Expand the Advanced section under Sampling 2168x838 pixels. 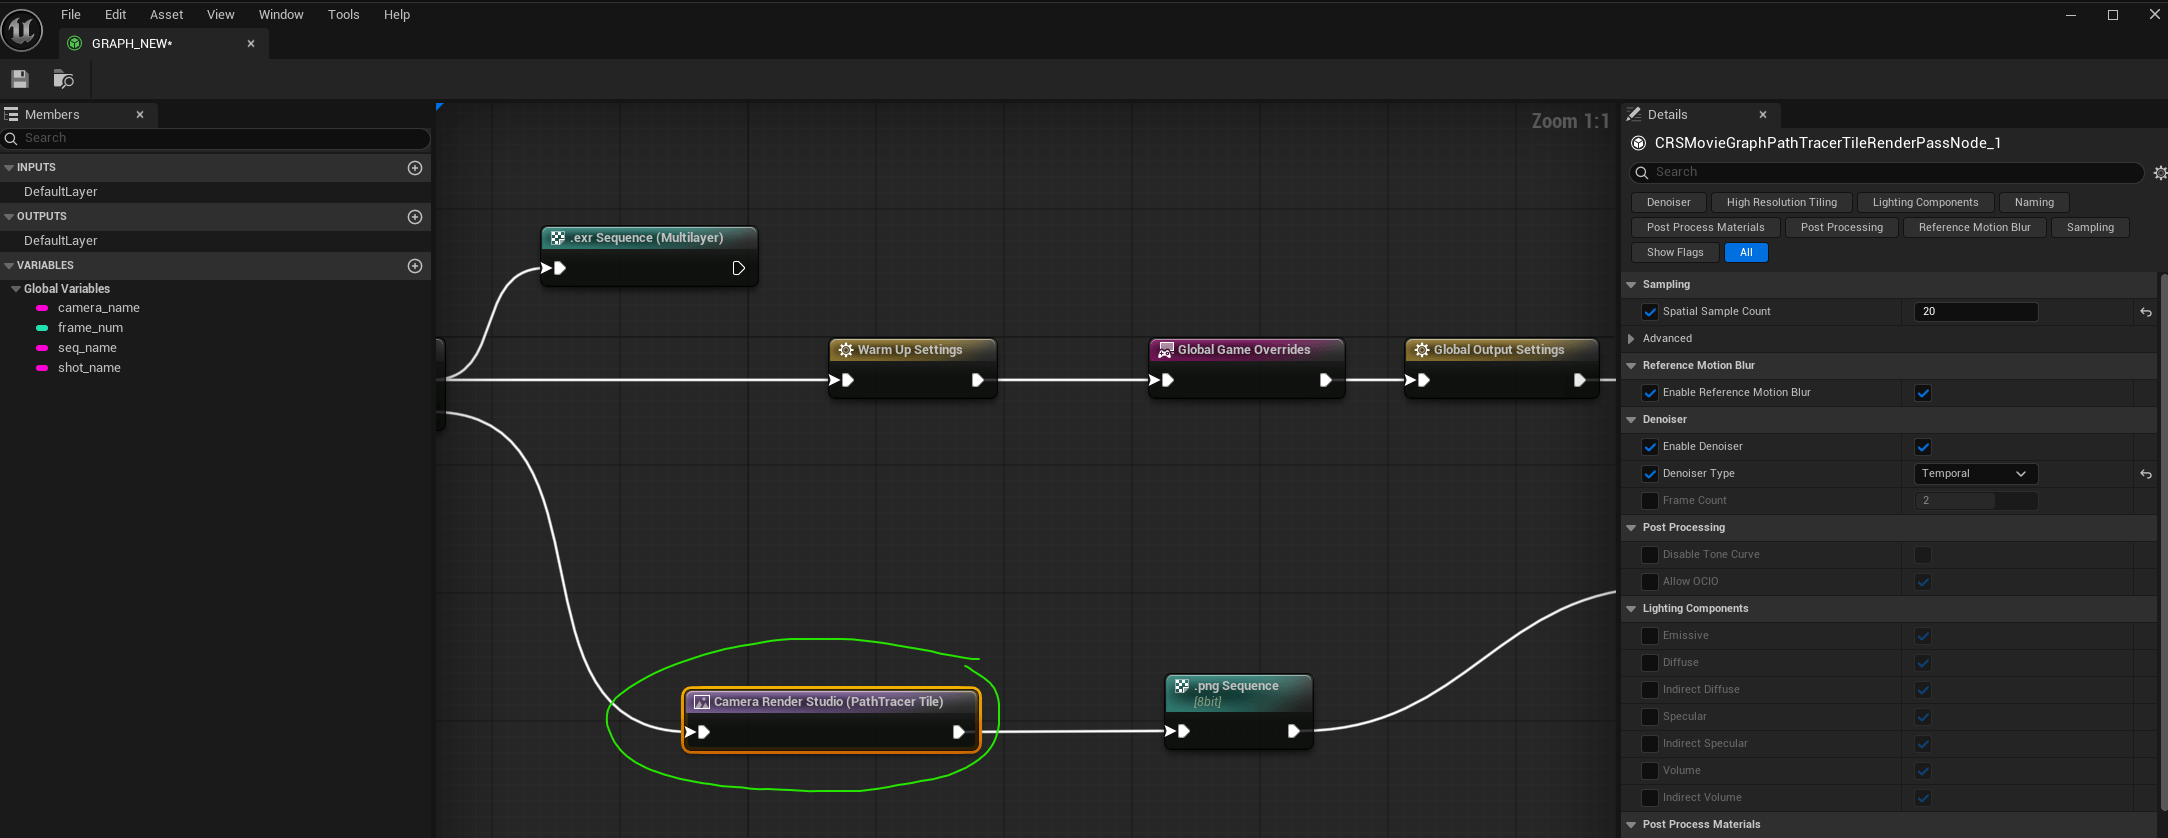click(x=1631, y=339)
